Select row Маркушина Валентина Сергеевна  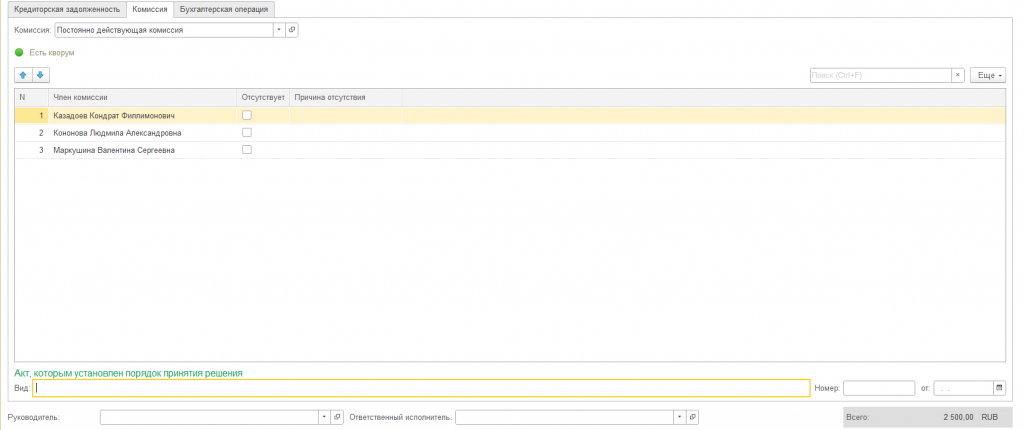pyautogui.click(x=510, y=150)
